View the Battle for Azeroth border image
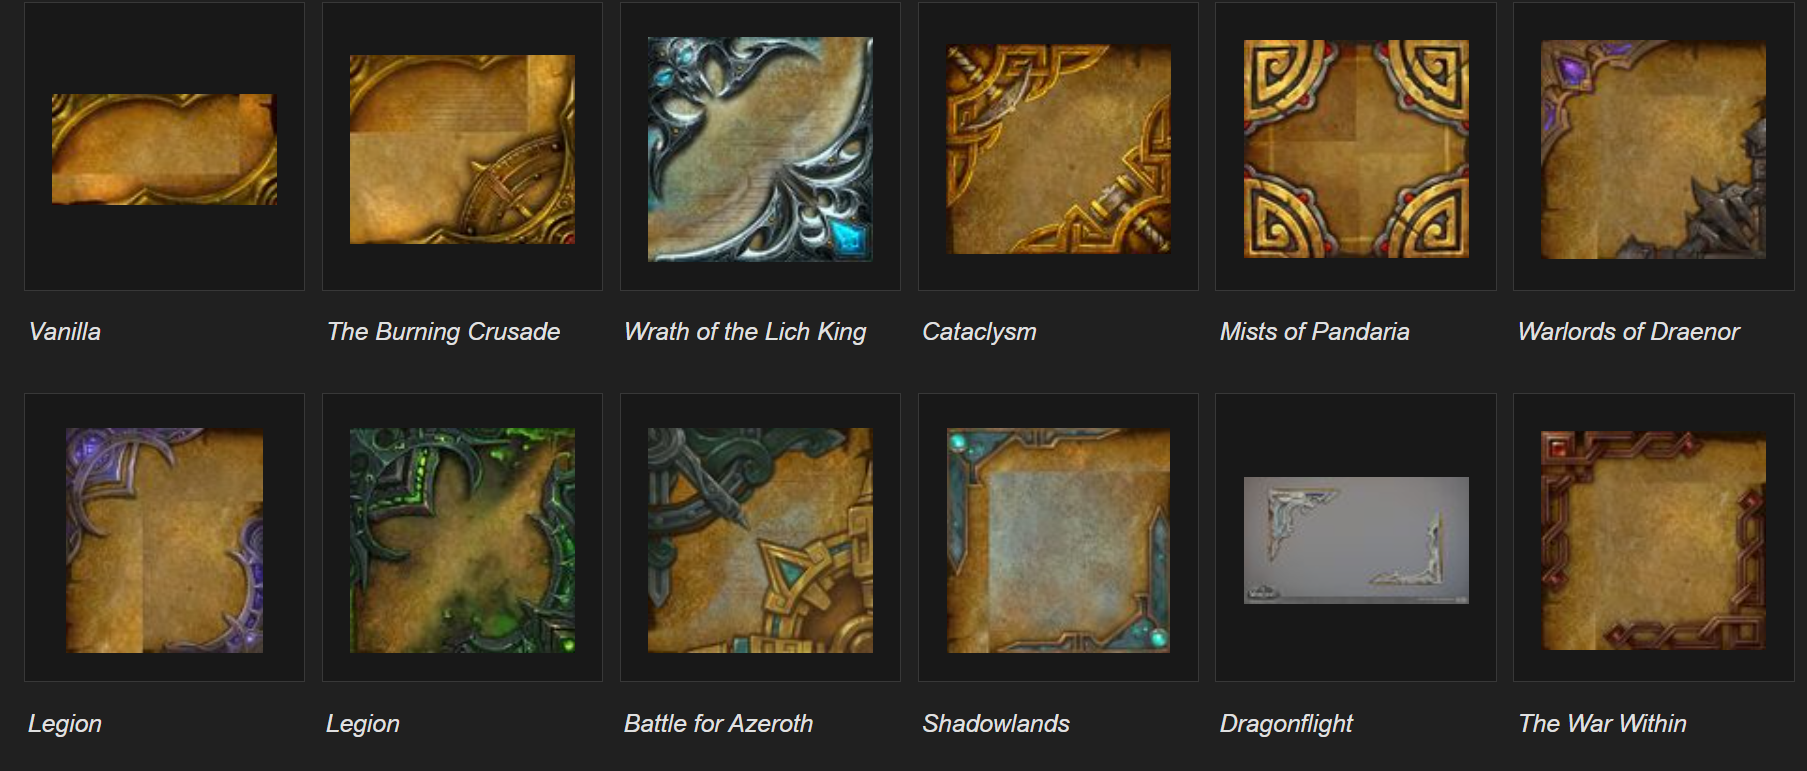The width and height of the screenshot is (1807, 771). [760, 541]
